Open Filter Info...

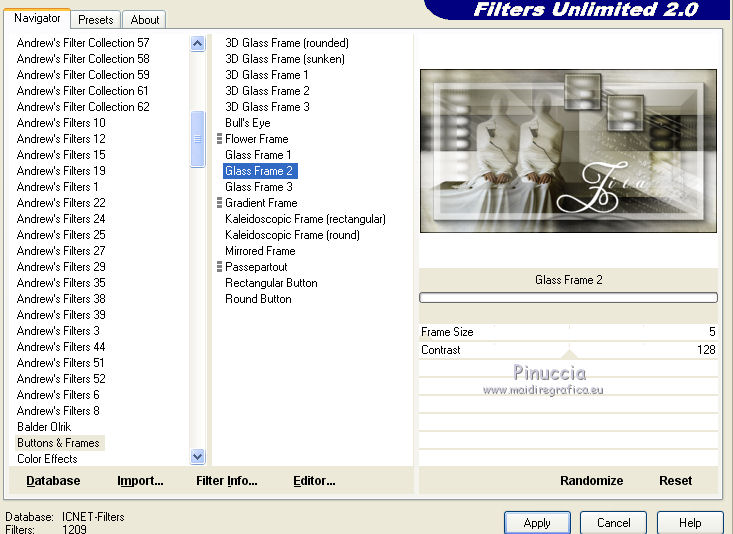227,481
